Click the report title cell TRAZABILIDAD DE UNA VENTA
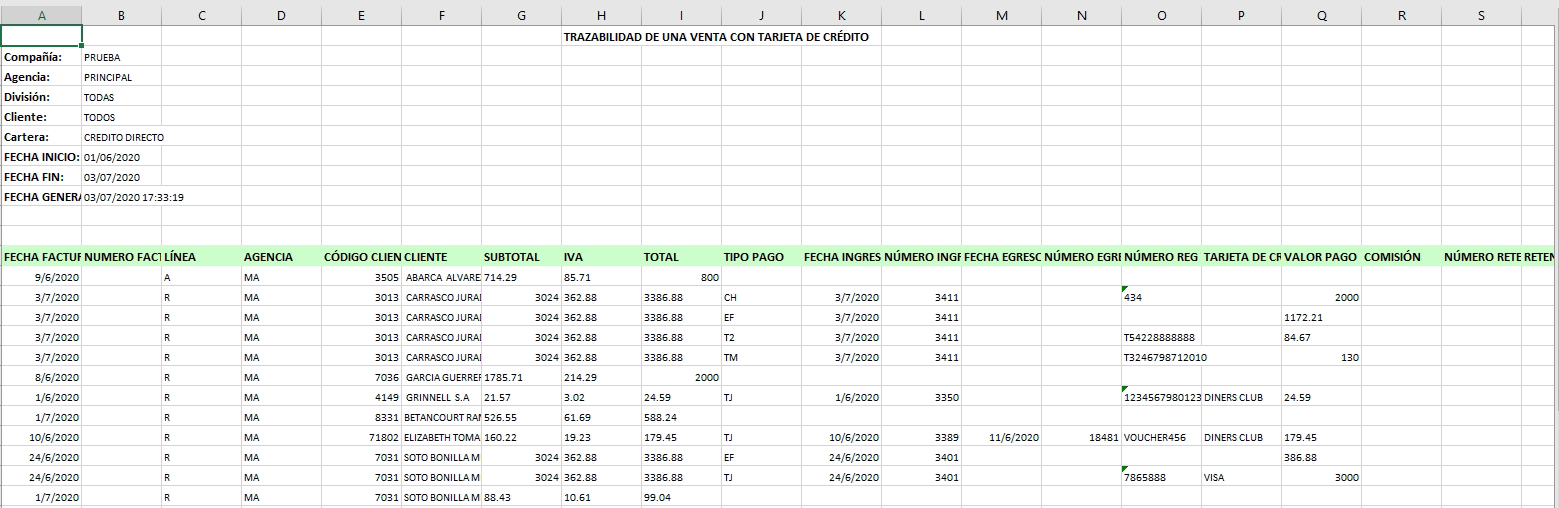 pyautogui.click(x=715, y=37)
